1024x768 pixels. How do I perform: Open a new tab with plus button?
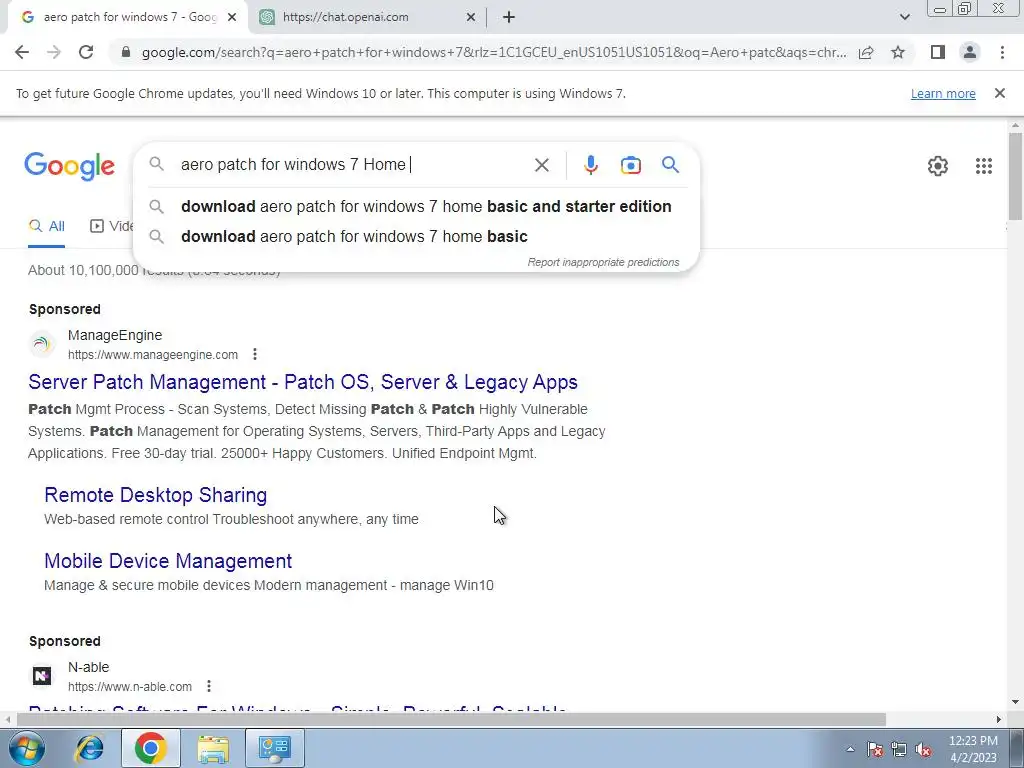(509, 18)
